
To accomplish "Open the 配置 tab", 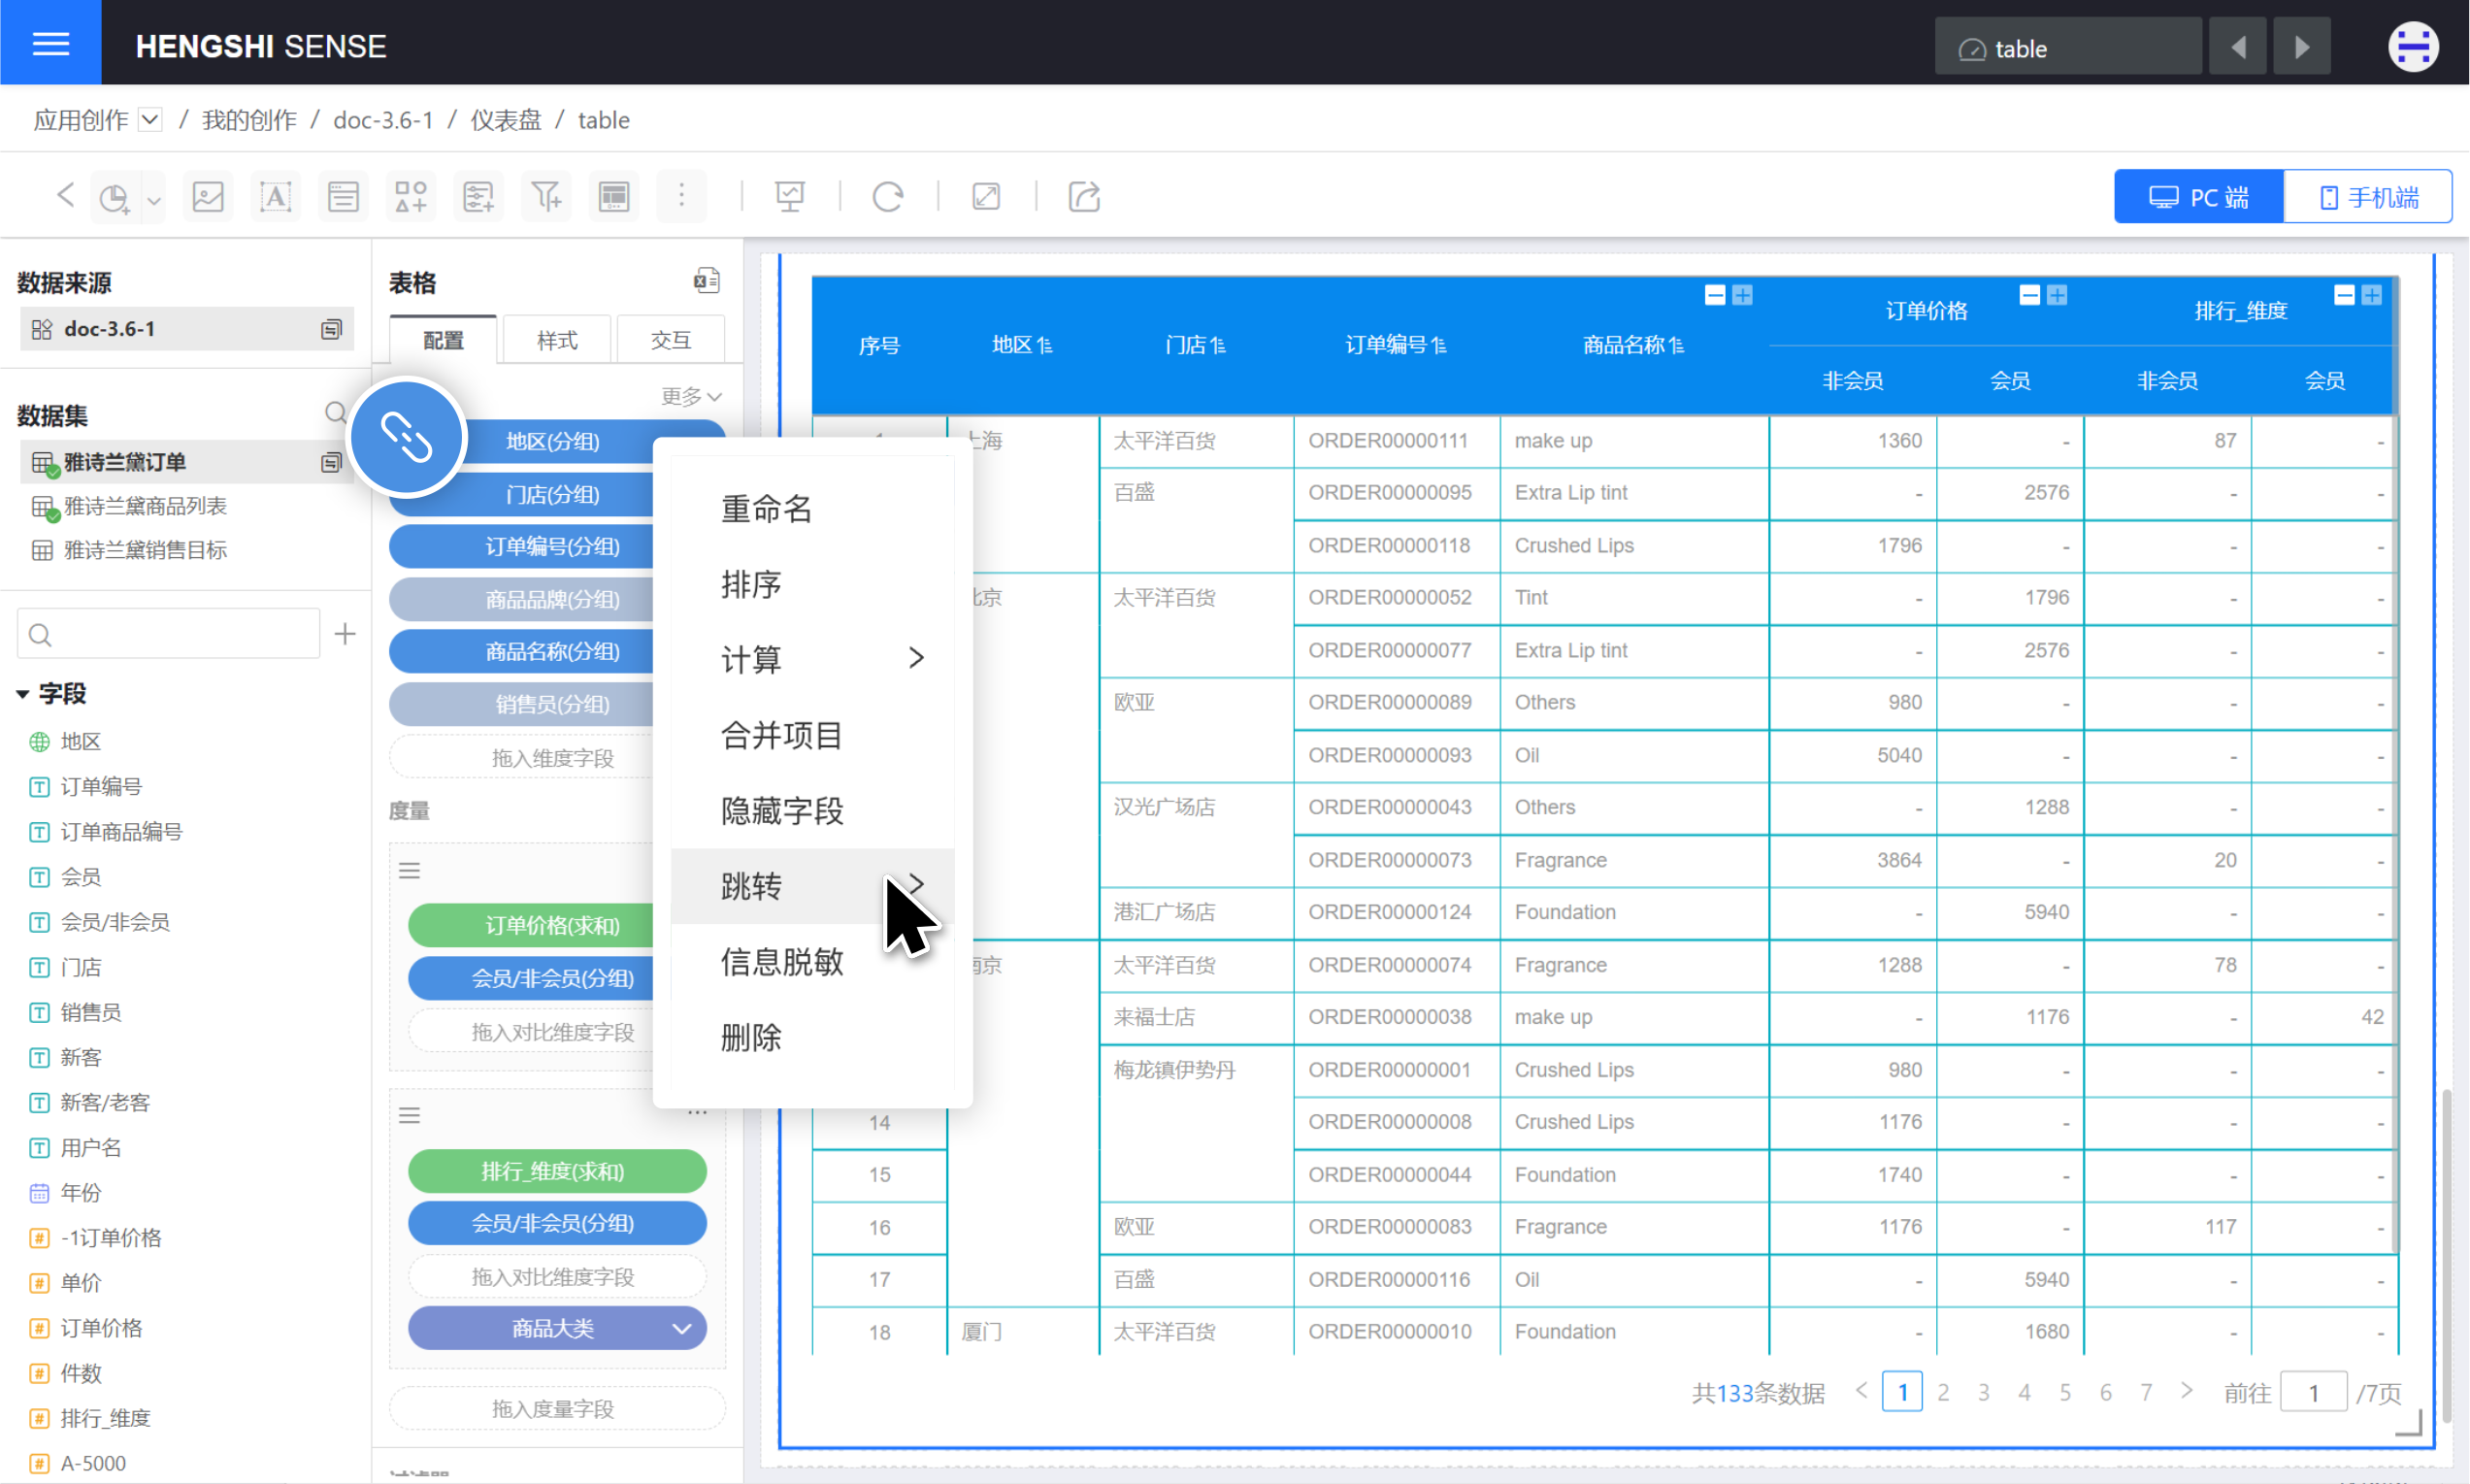I will click(443, 340).
